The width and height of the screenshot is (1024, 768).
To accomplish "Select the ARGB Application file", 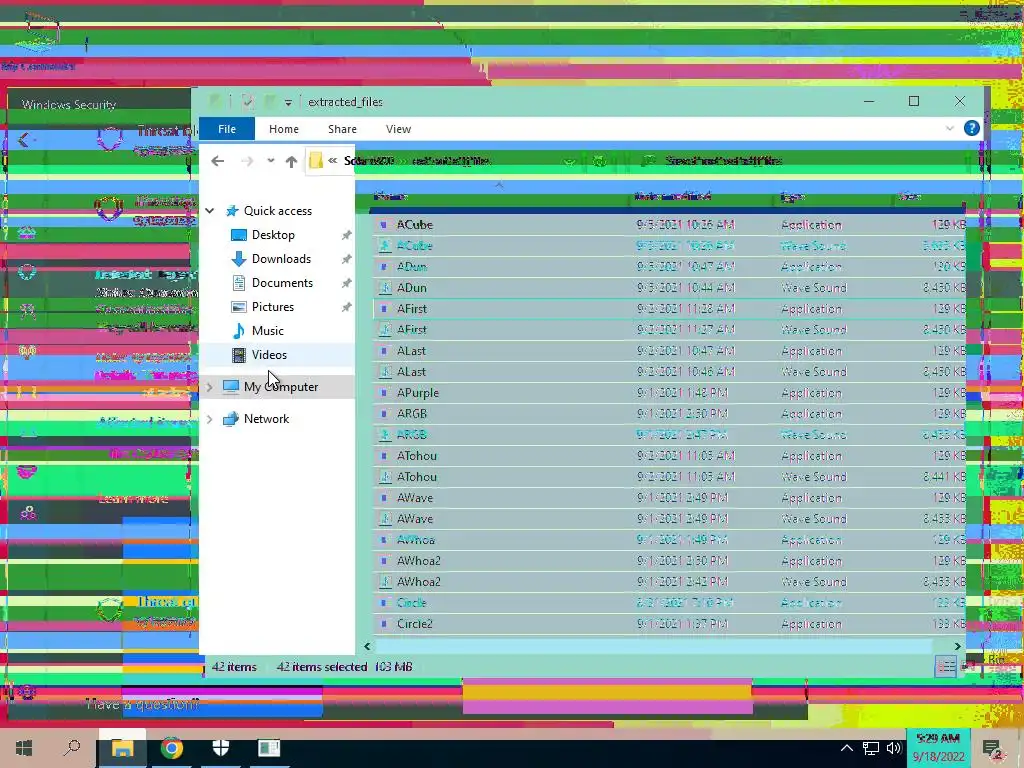I will pyautogui.click(x=669, y=413).
